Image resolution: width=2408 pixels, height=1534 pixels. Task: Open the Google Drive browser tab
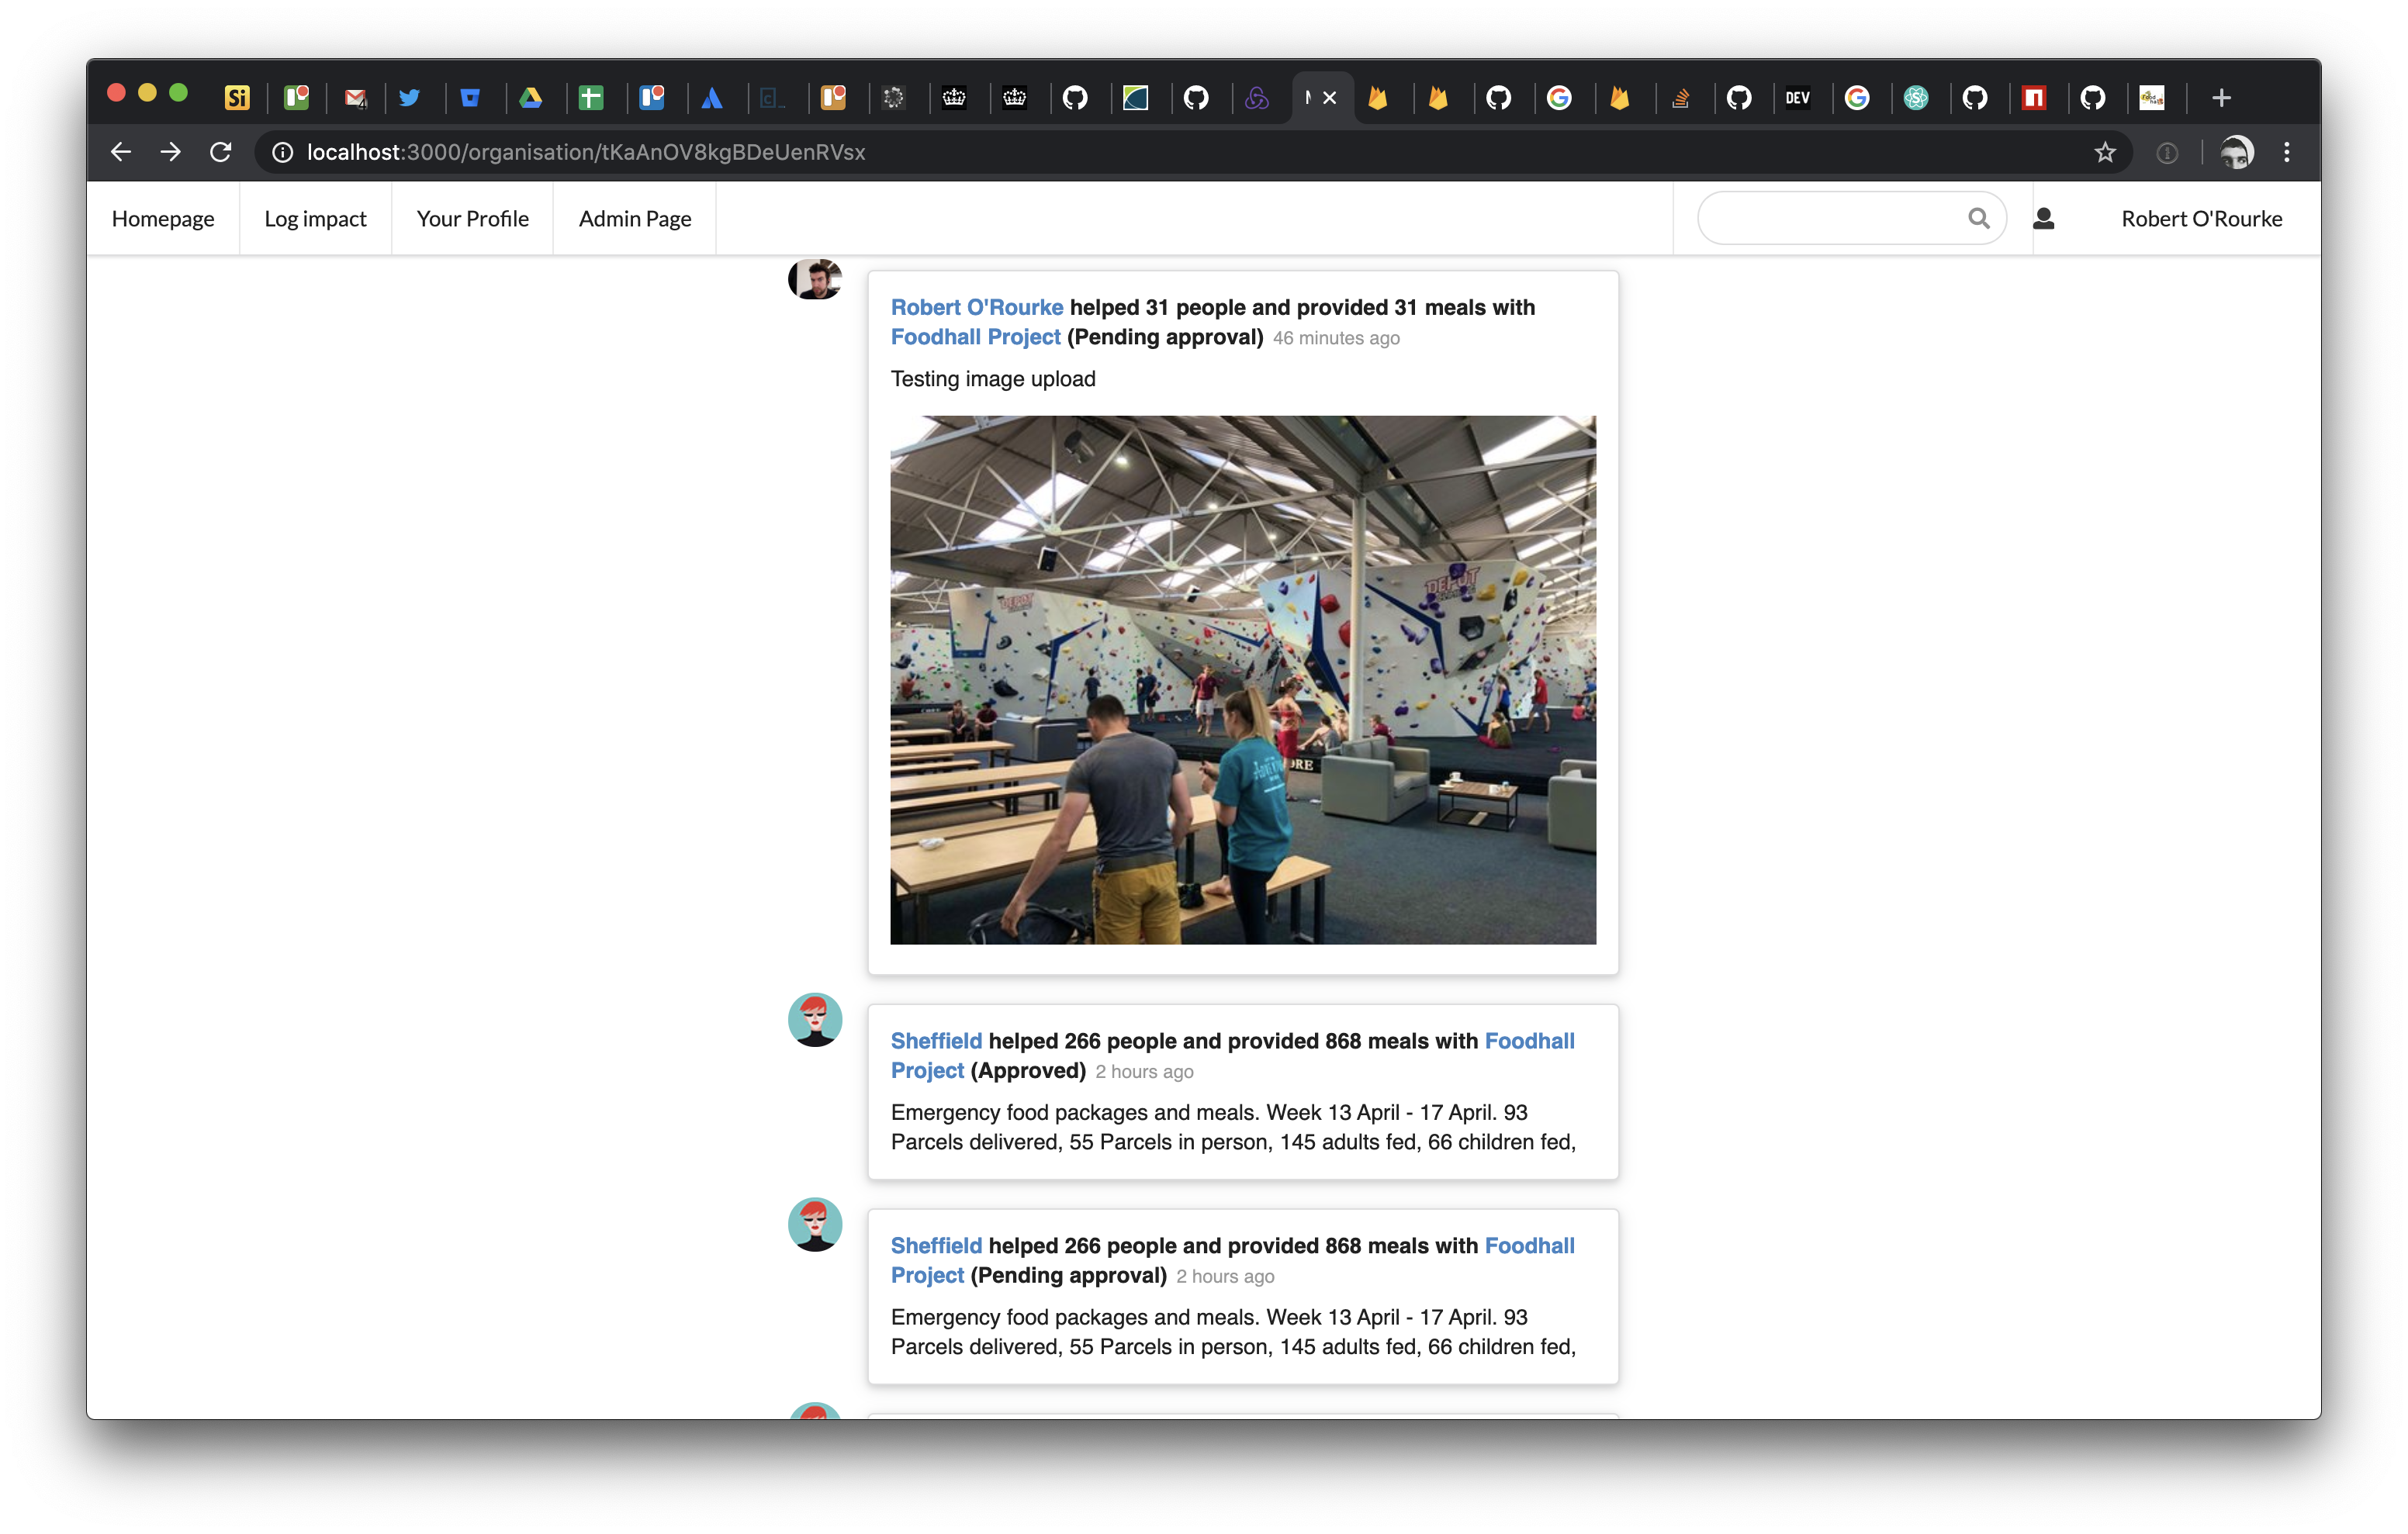pyautogui.click(x=531, y=98)
